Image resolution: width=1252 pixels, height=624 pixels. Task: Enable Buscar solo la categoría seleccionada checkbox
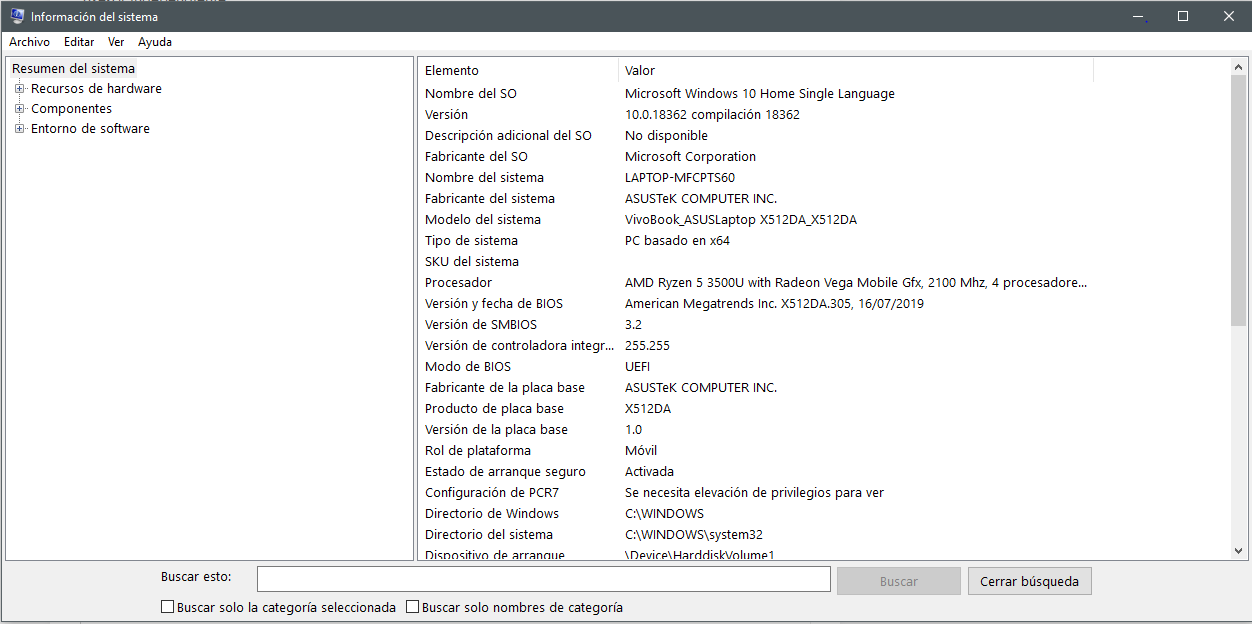(x=167, y=607)
